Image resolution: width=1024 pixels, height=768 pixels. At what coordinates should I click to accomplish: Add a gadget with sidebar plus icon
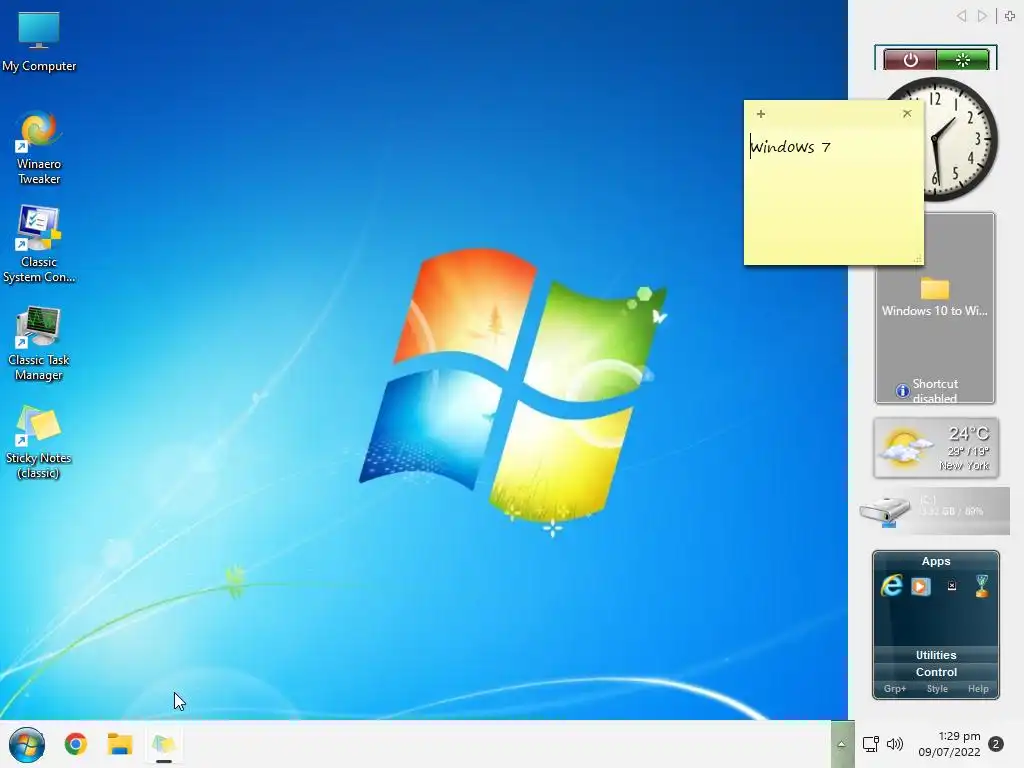click(1010, 16)
